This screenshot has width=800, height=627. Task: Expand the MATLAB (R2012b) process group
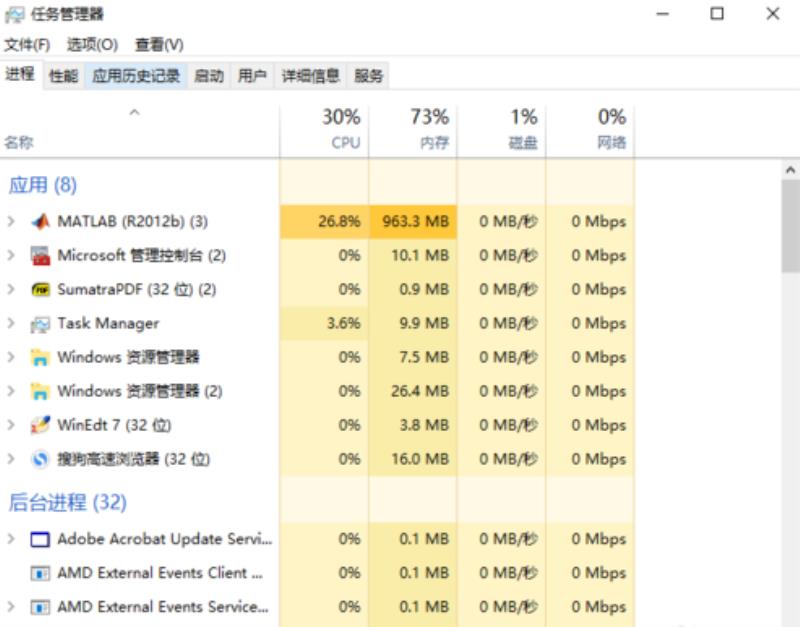pyautogui.click(x=11, y=221)
